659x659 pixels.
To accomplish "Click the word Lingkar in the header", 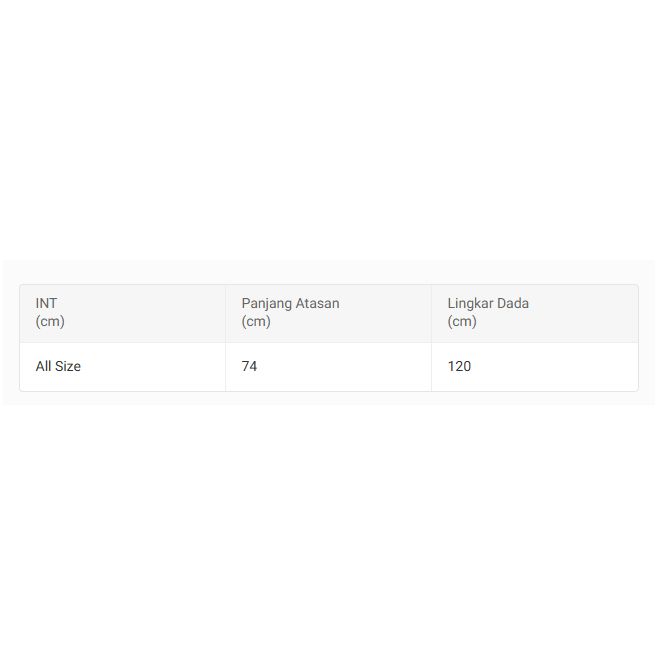I will click(472, 304).
